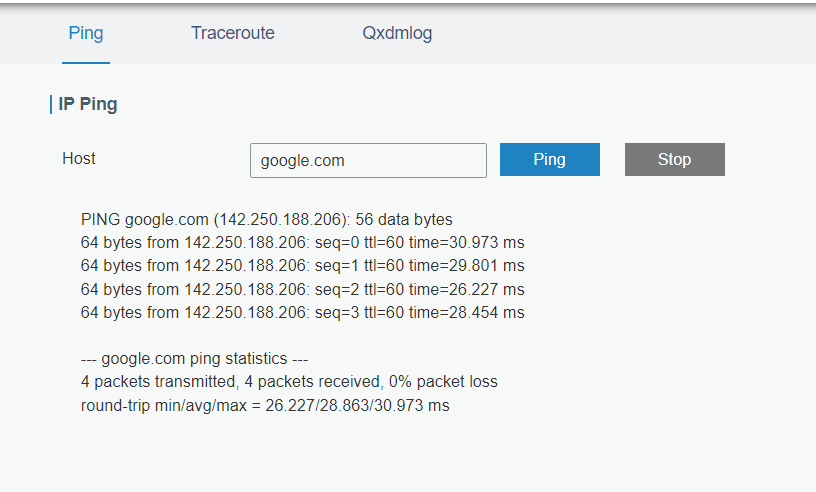Click the 4 packets transmitted text
This screenshot has height=492, width=816.
(160, 382)
